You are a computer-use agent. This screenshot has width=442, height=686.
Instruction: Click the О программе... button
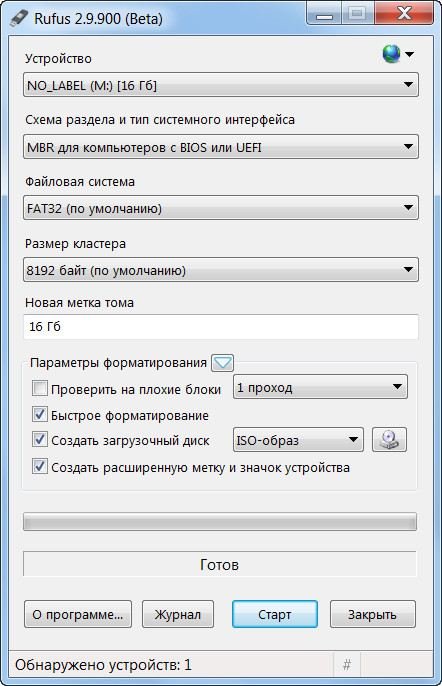click(x=78, y=614)
